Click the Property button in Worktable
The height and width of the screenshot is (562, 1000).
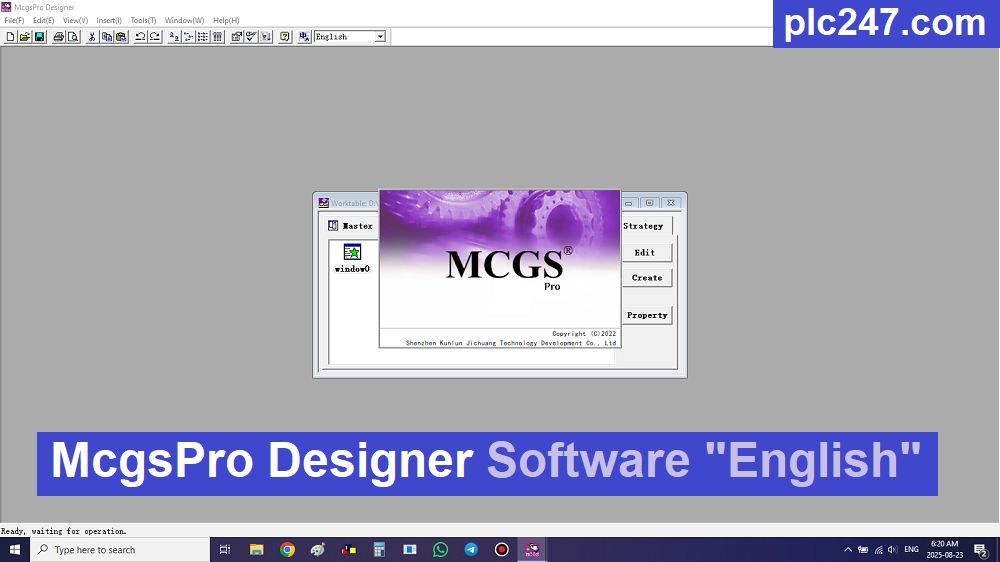647,315
